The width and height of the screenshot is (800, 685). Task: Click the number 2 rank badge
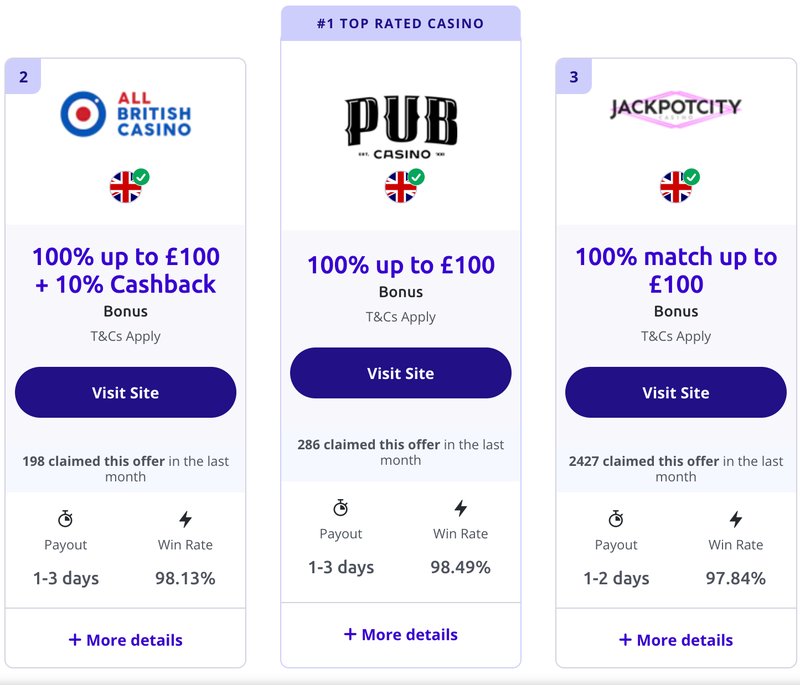pos(22,74)
